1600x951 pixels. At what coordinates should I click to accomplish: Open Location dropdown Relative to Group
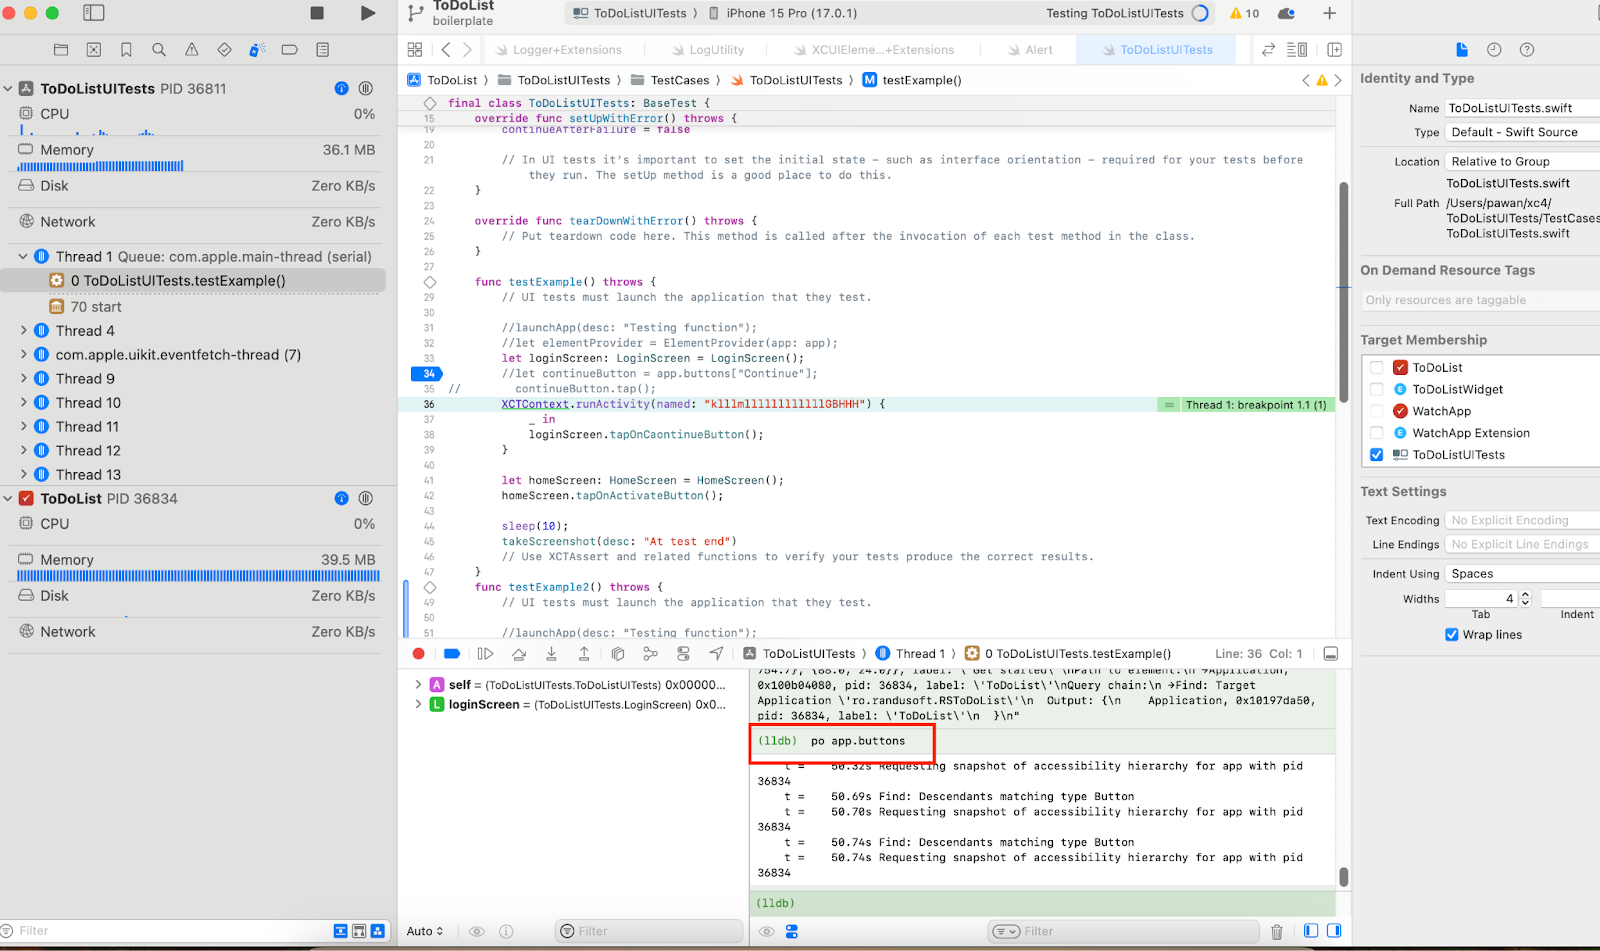pos(1522,162)
